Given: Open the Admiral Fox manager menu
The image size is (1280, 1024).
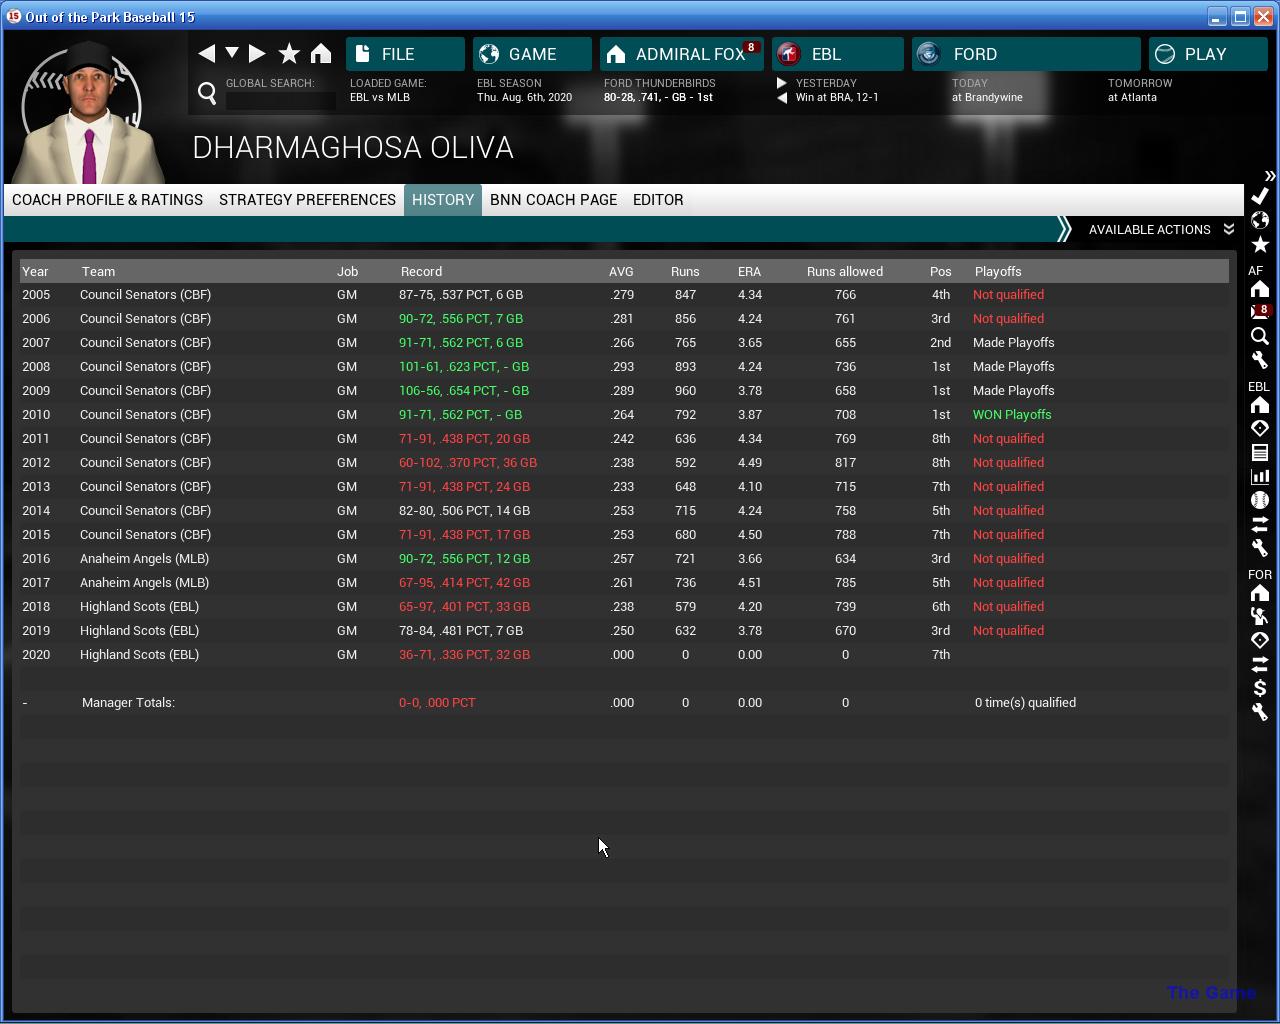Looking at the screenshot, I should (682, 54).
